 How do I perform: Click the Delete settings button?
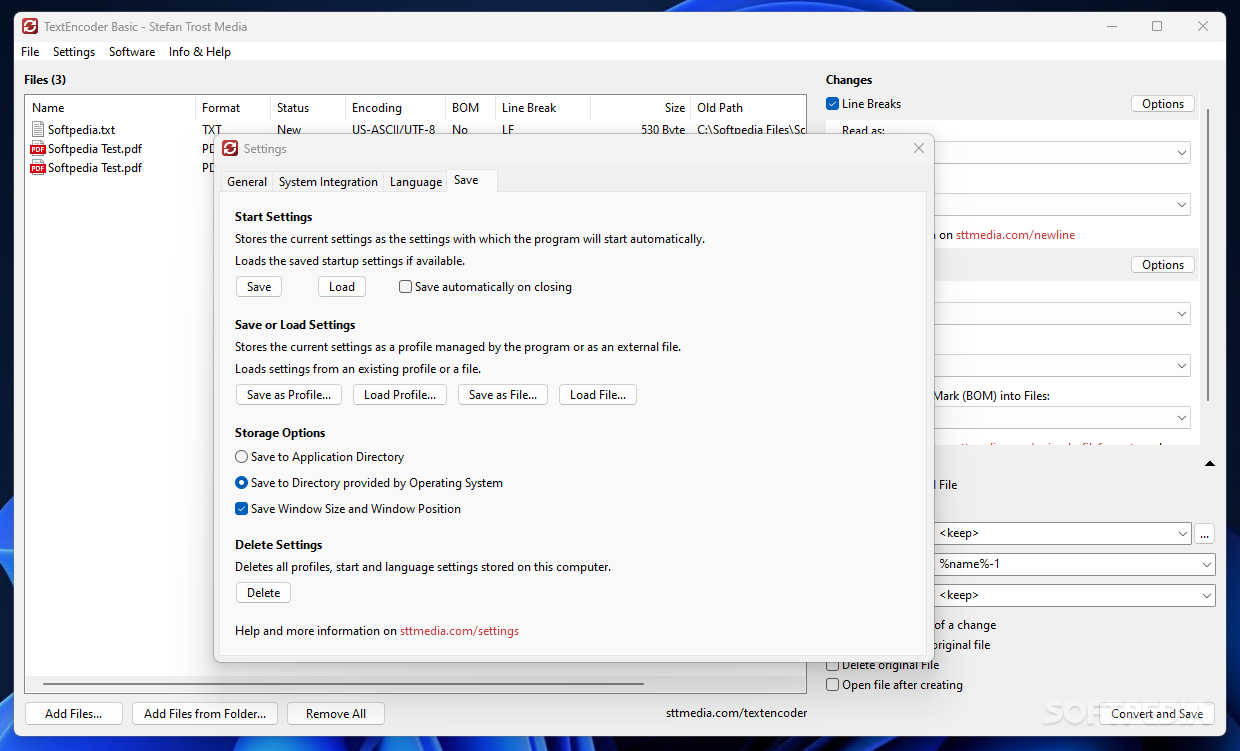(x=264, y=593)
